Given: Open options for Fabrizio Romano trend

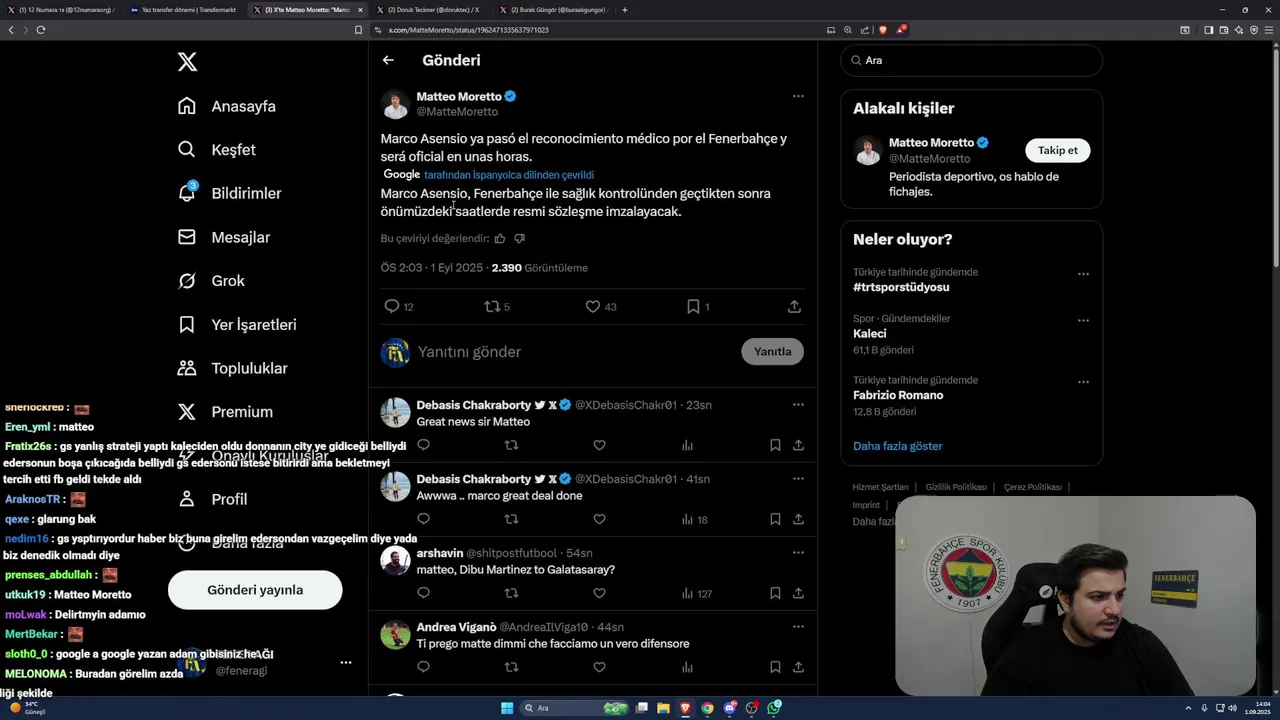Looking at the screenshot, I should [x=1083, y=382].
